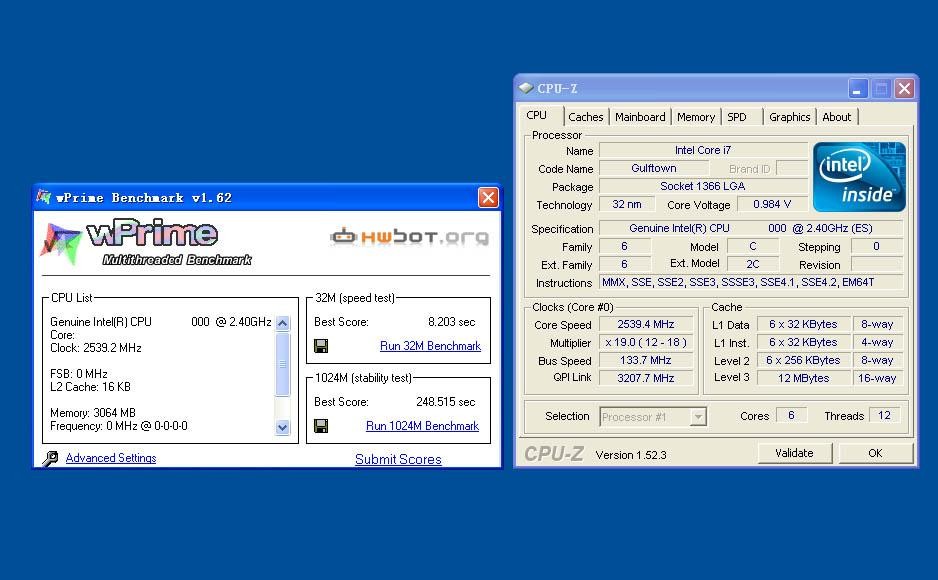Click the Threads value 12
The image size is (938, 580).
point(884,415)
